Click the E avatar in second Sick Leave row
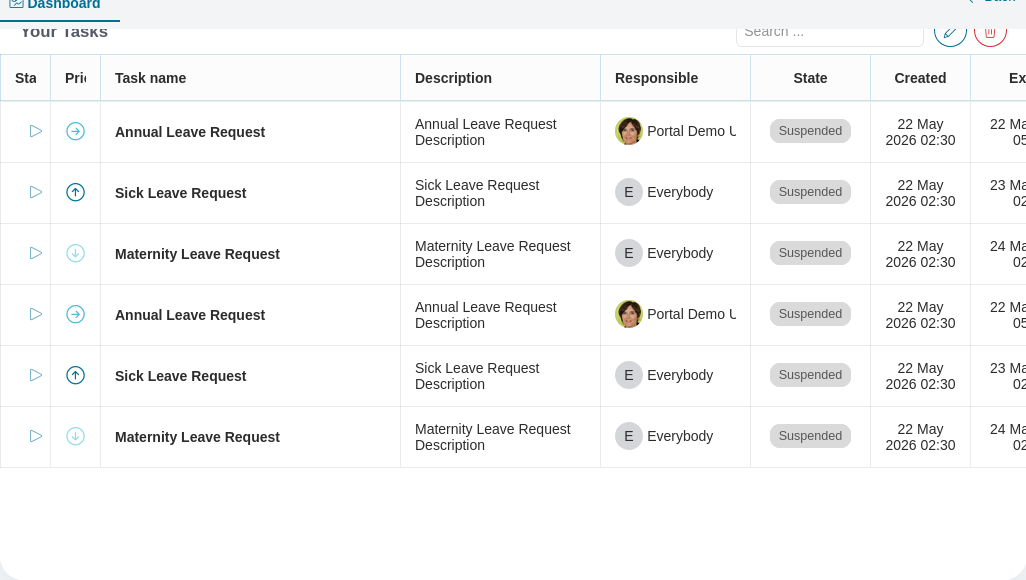1026x580 pixels. coord(628,375)
